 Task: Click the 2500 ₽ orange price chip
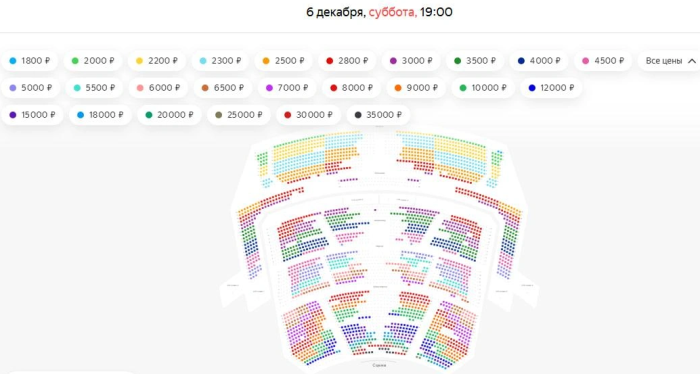[x=283, y=61]
